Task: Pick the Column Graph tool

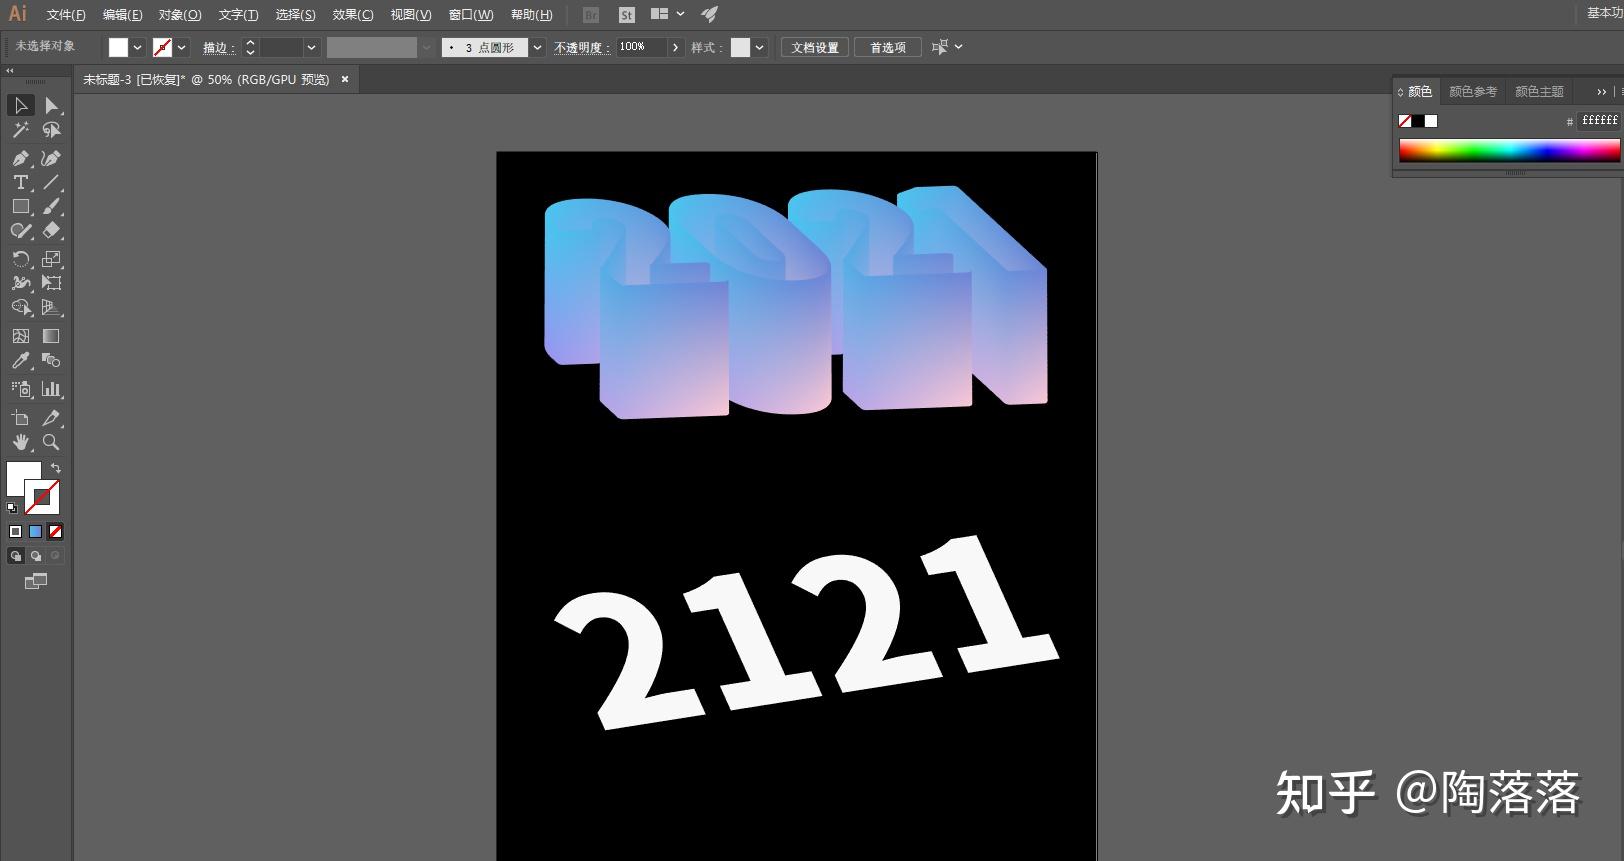Action: click(x=52, y=389)
